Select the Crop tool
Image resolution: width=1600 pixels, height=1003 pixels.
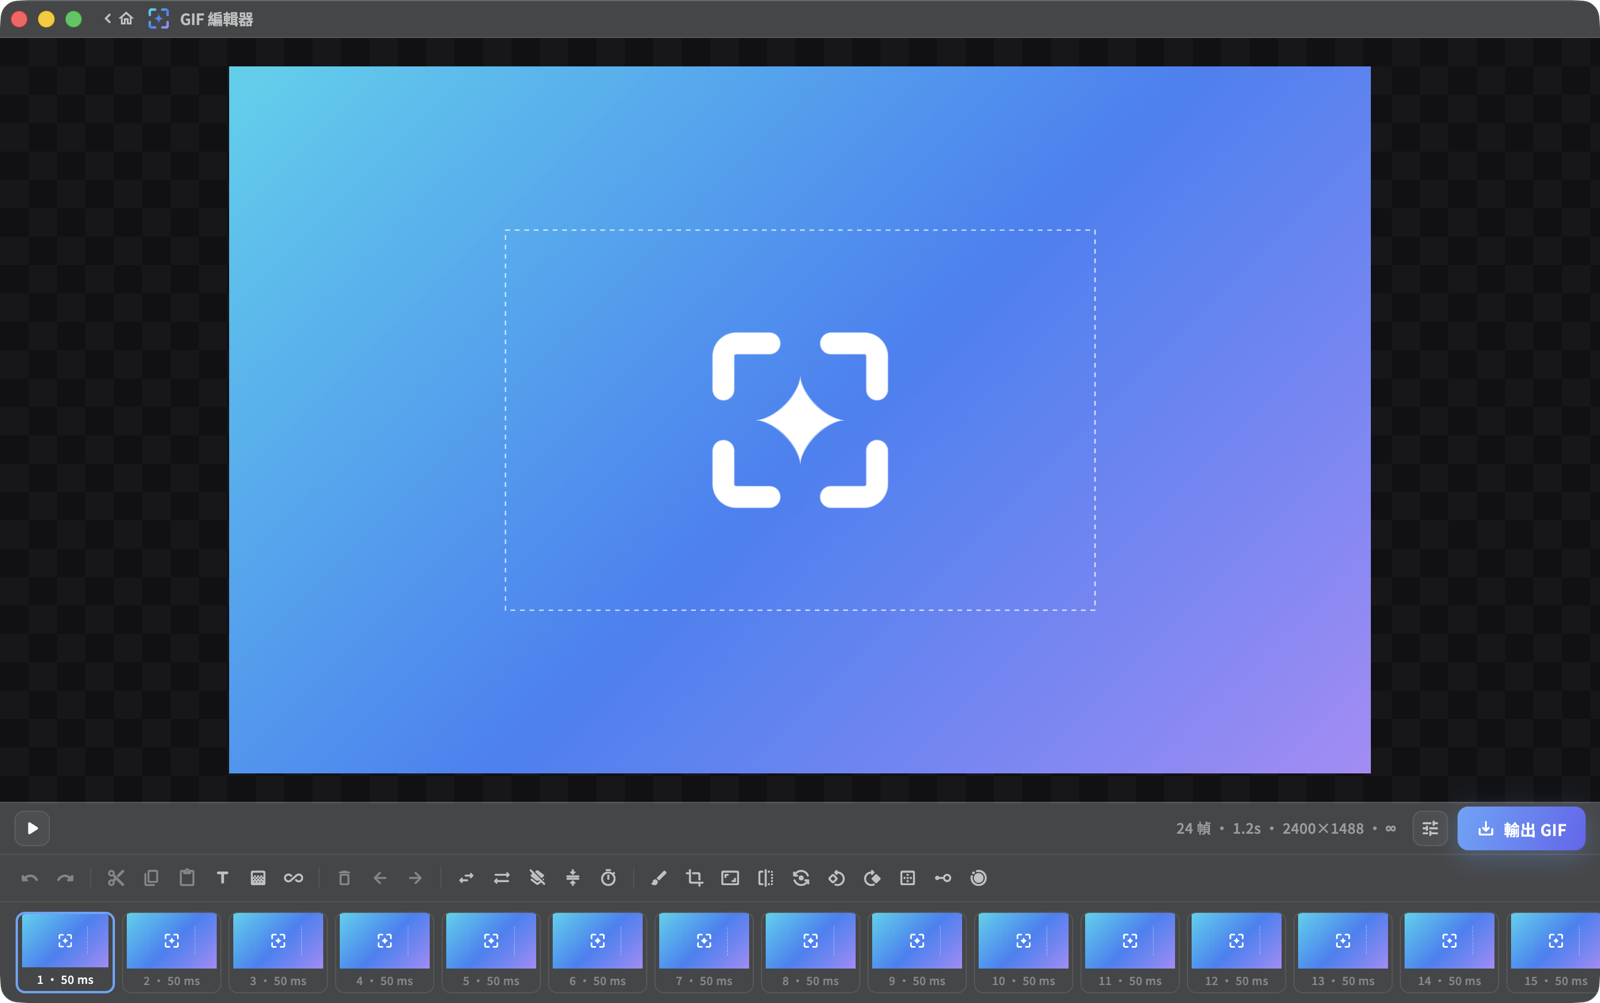694,878
